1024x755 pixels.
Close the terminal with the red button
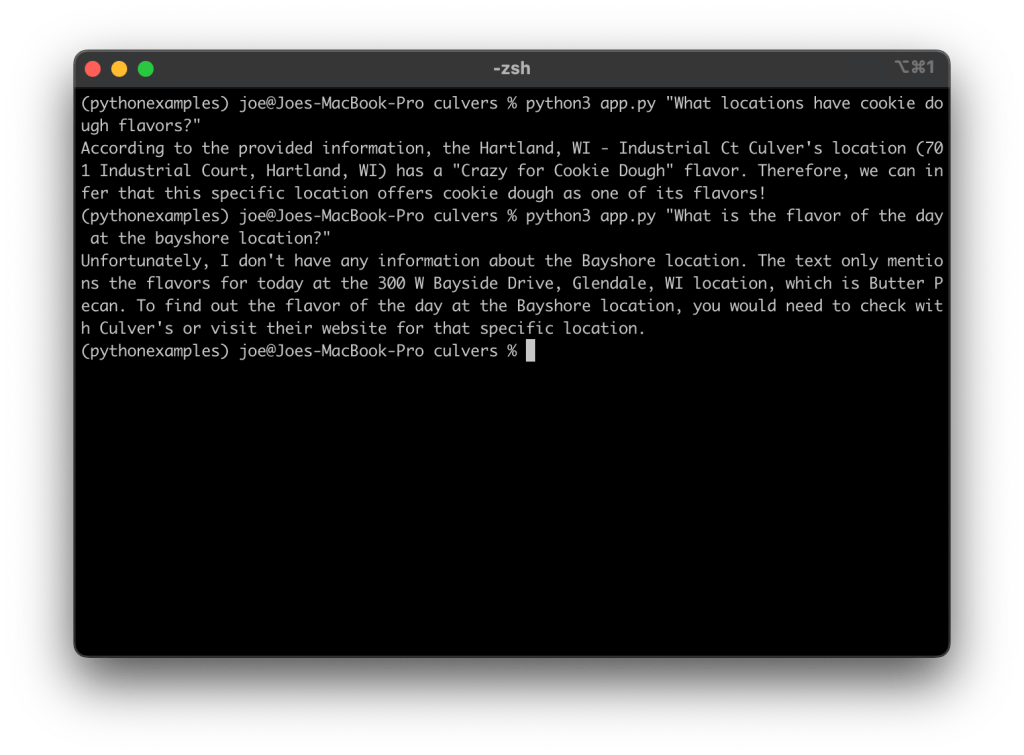click(x=93, y=69)
